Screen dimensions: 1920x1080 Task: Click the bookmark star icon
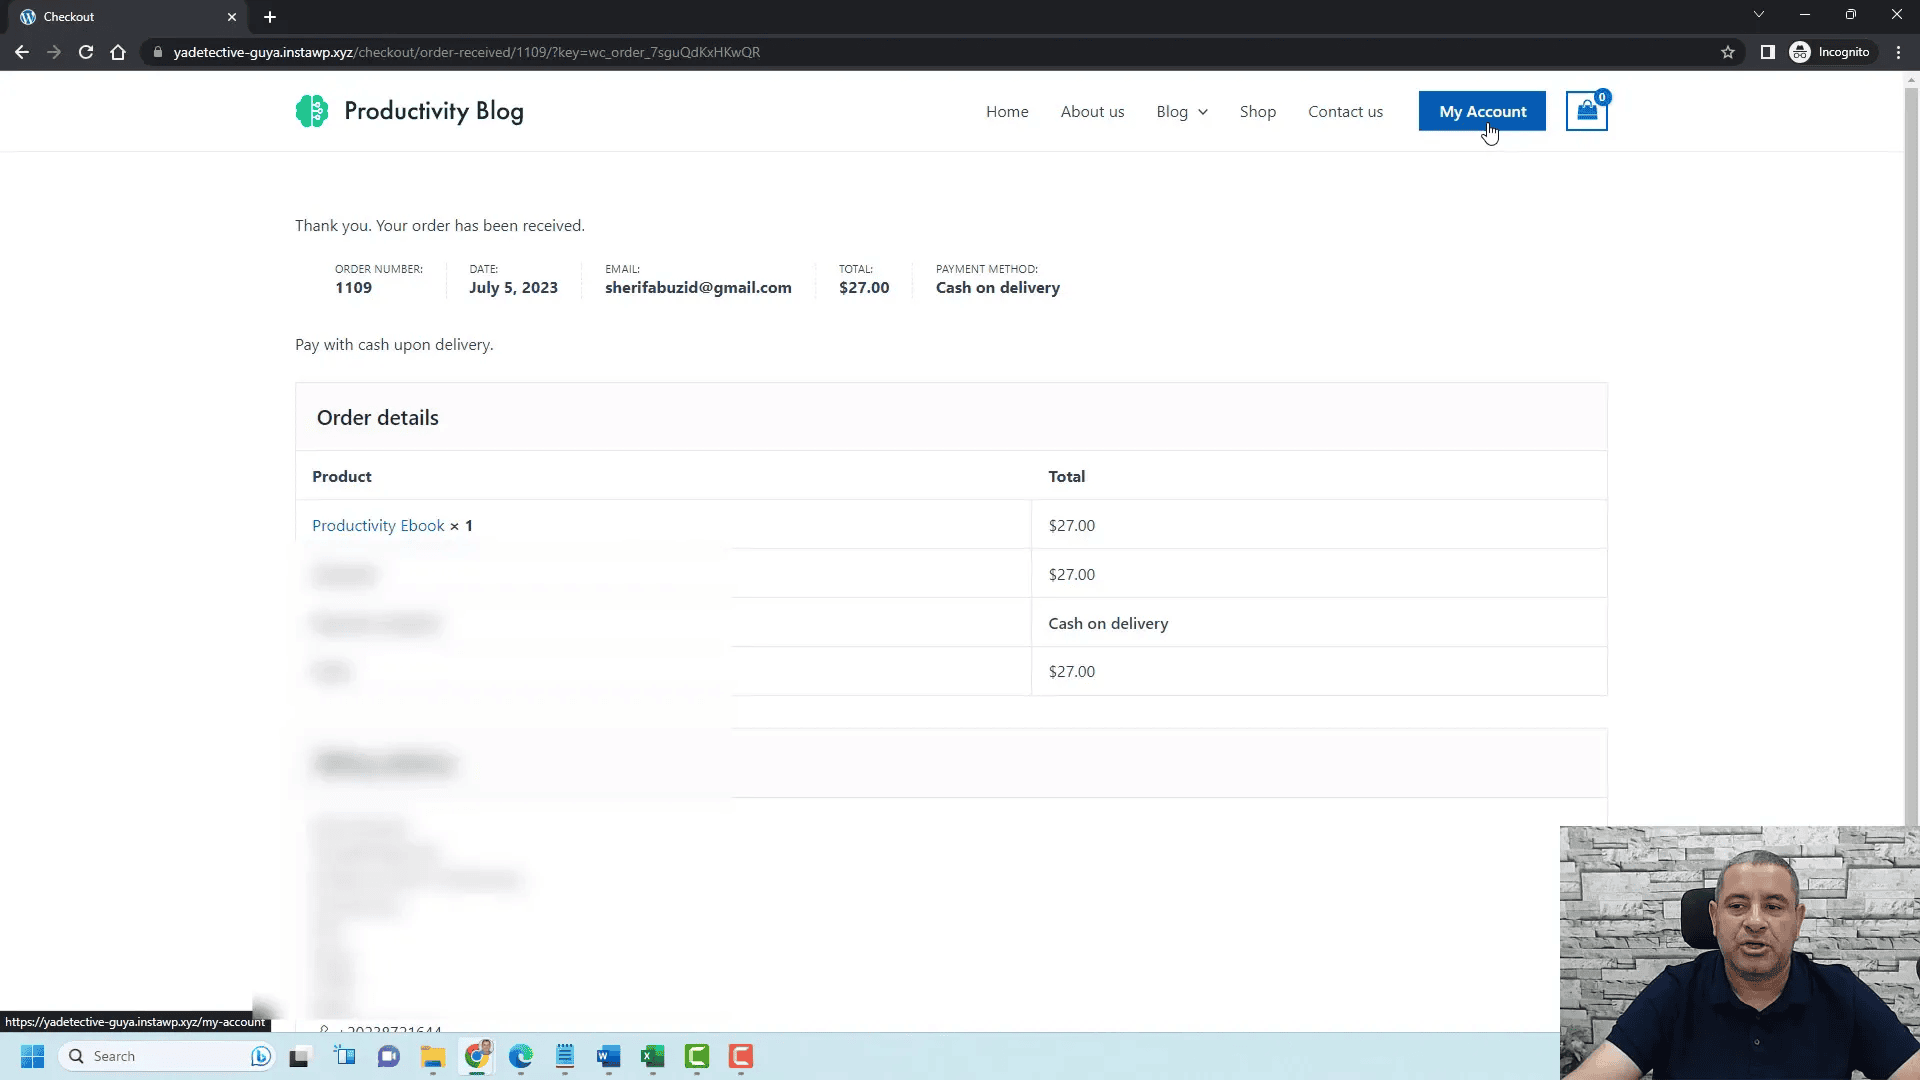[1729, 51]
